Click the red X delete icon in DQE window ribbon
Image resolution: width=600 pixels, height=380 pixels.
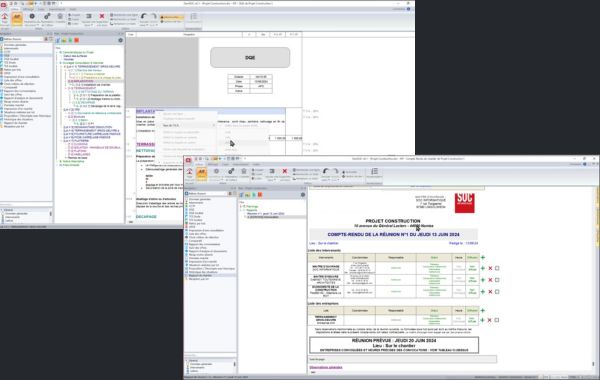pos(102,16)
